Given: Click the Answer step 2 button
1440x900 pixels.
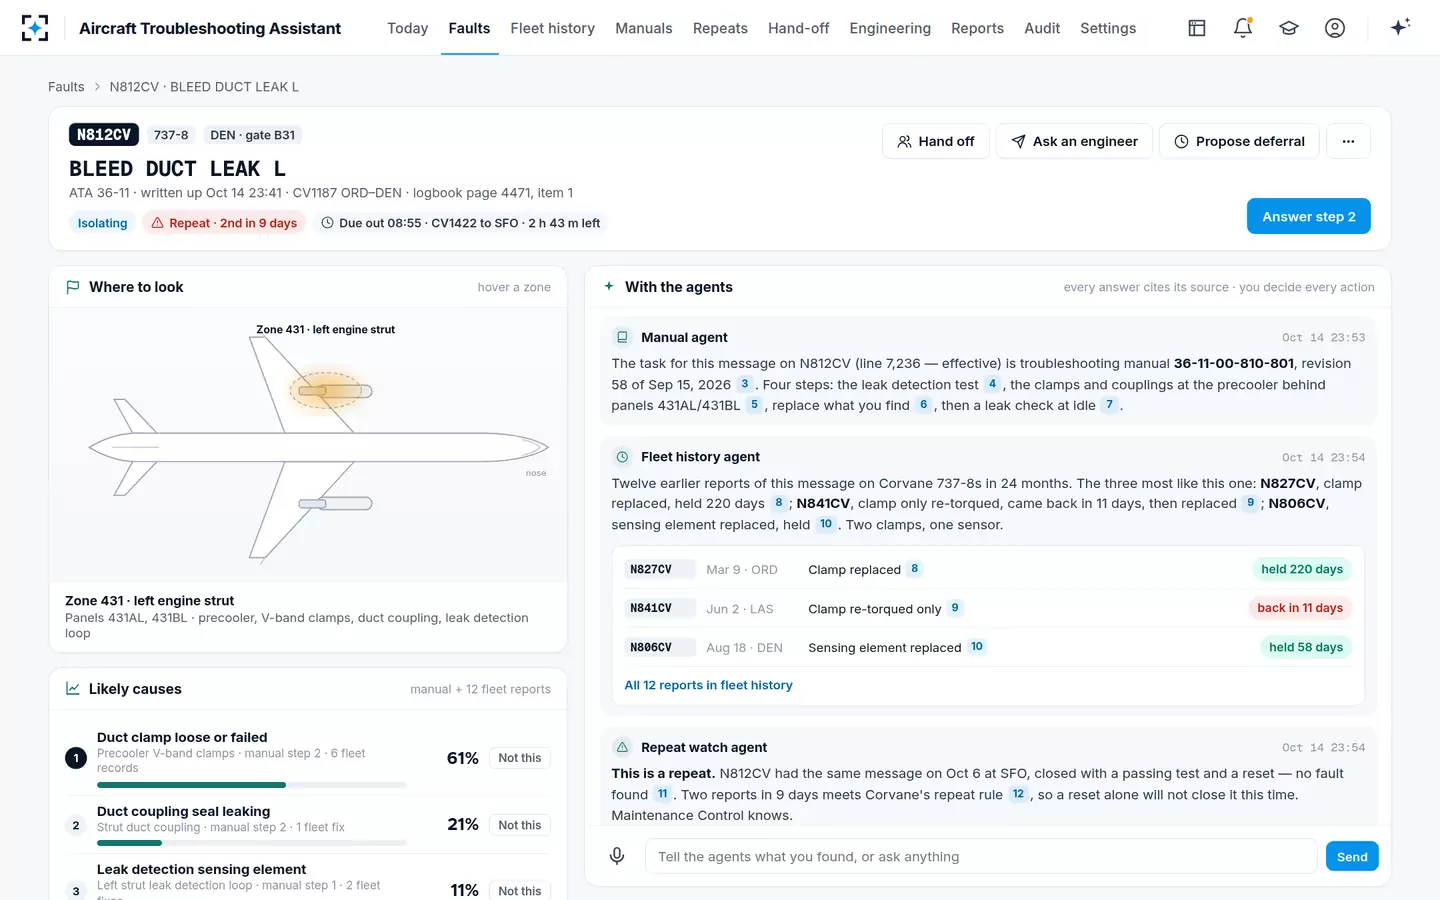Looking at the screenshot, I should coord(1308,216).
